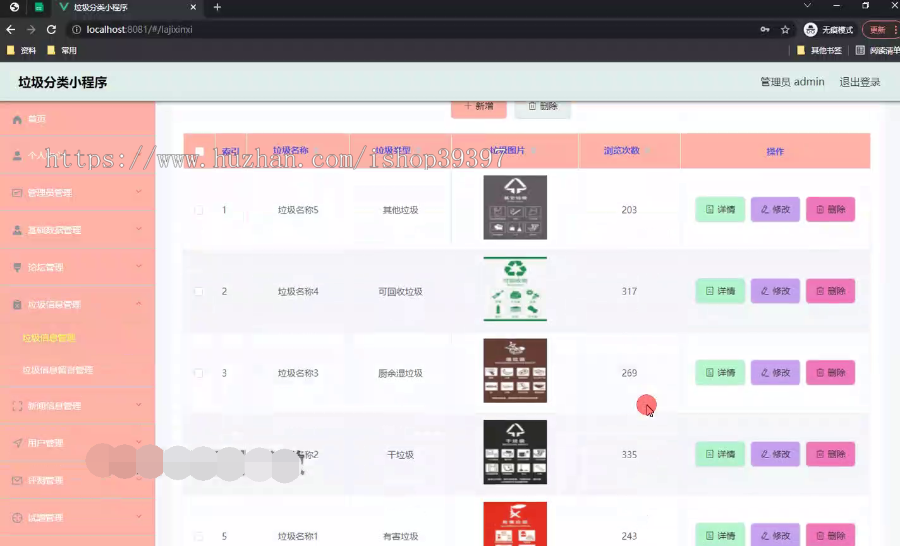Click 删除 for 垃圾名称3
The image size is (900, 546).
pyautogui.click(x=831, y=373)
